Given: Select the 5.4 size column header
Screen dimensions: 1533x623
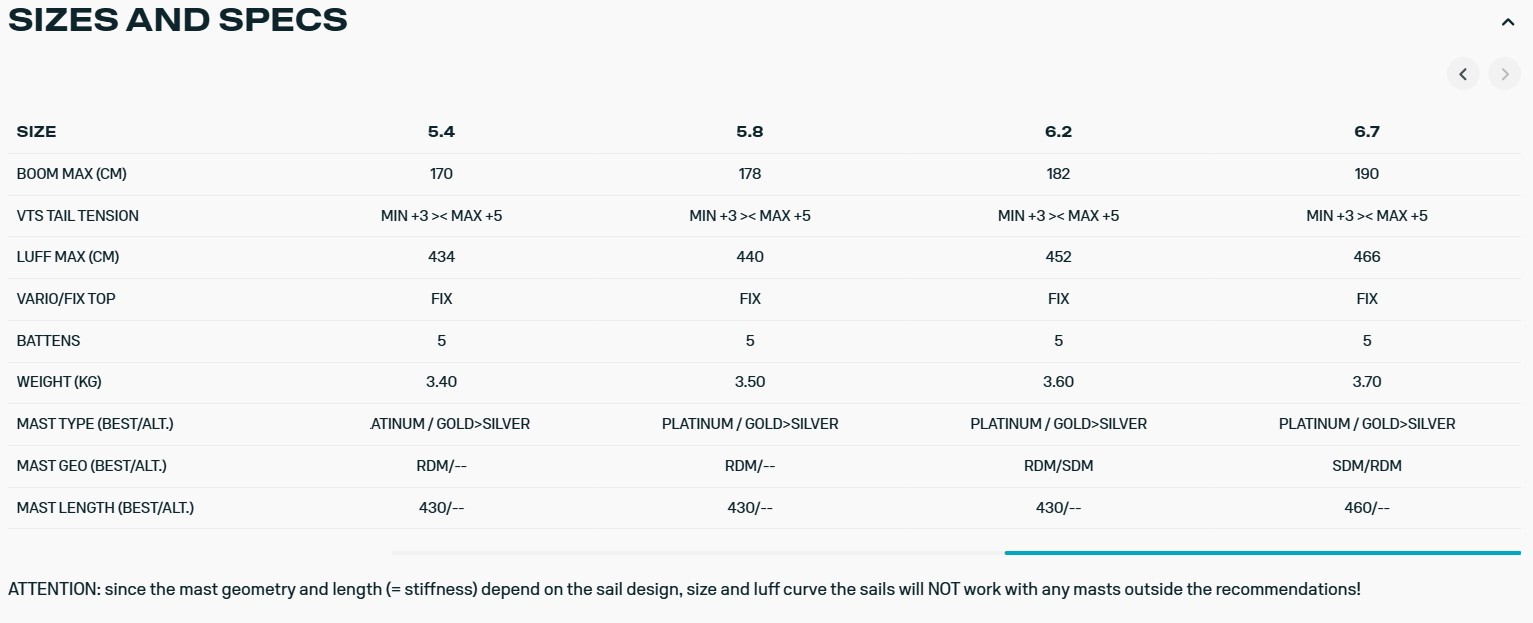Looking at the screenshot, I should 441,132.
